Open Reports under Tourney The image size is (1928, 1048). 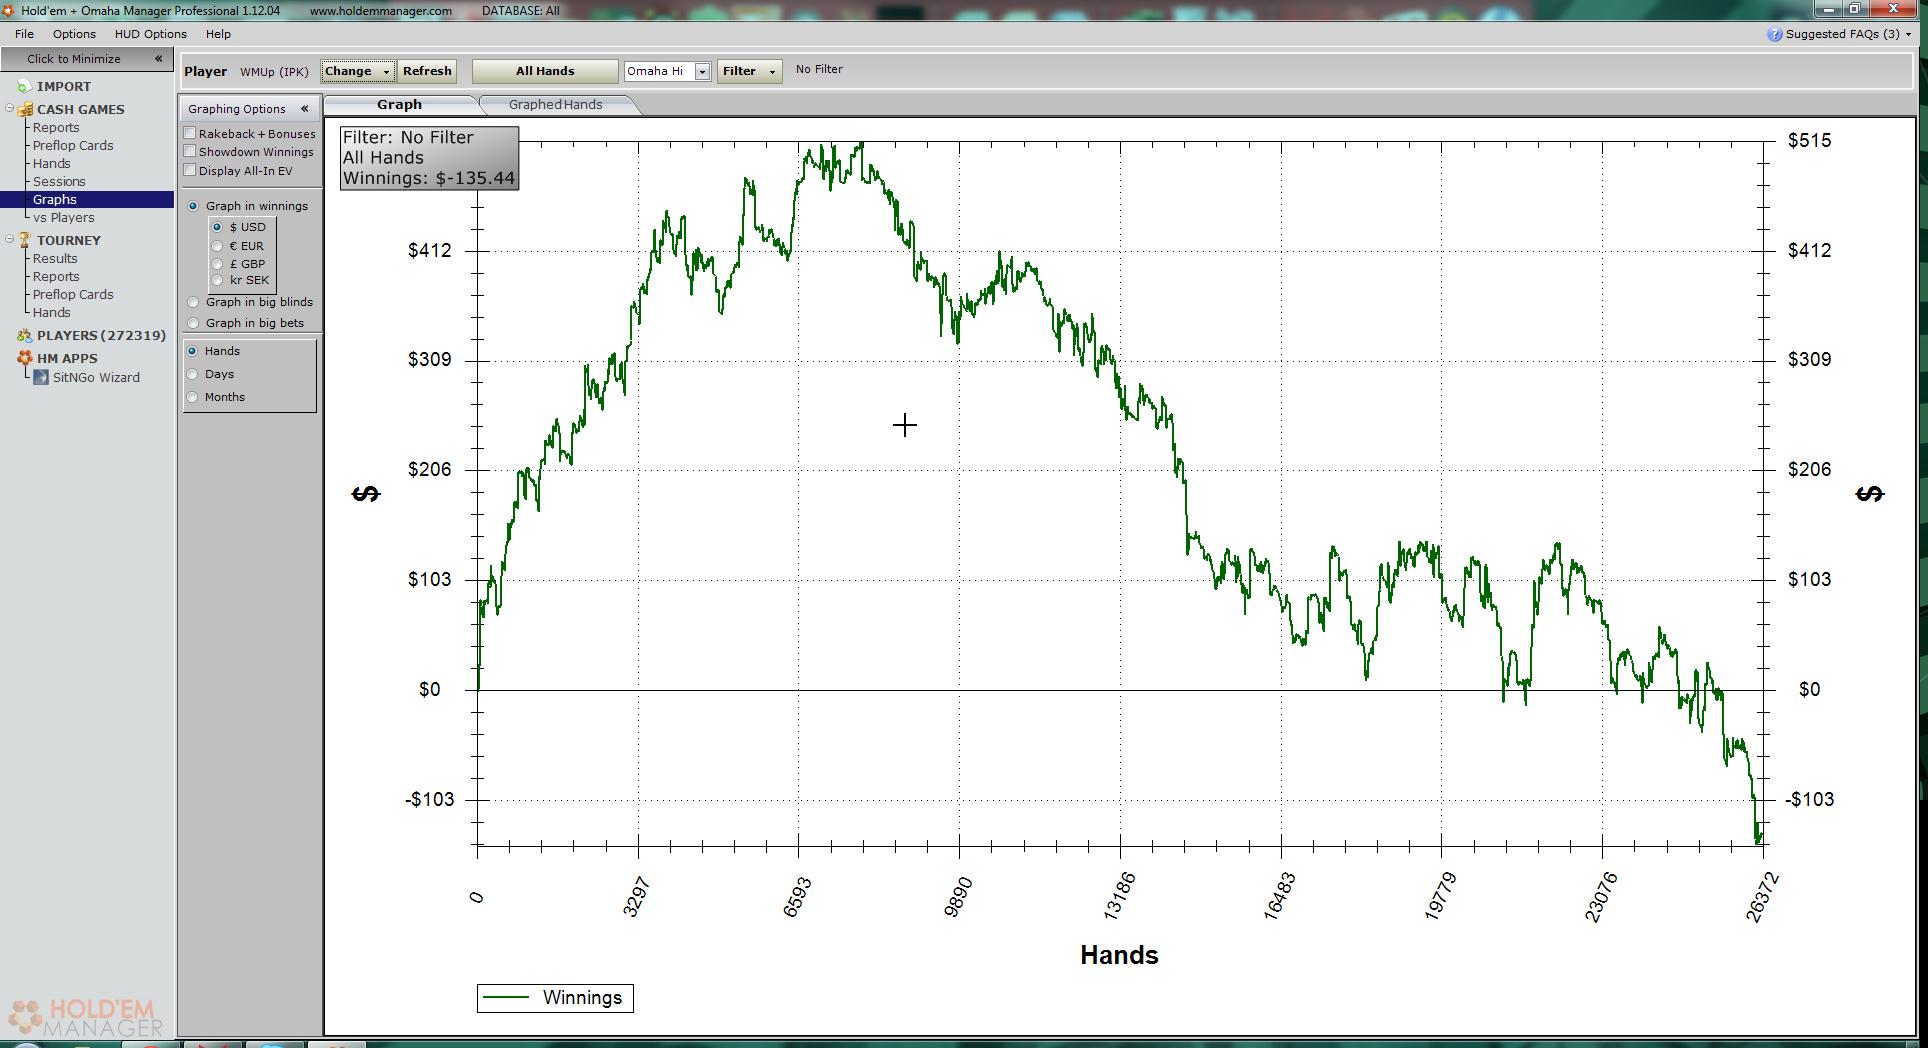click(x=56, y=277)
